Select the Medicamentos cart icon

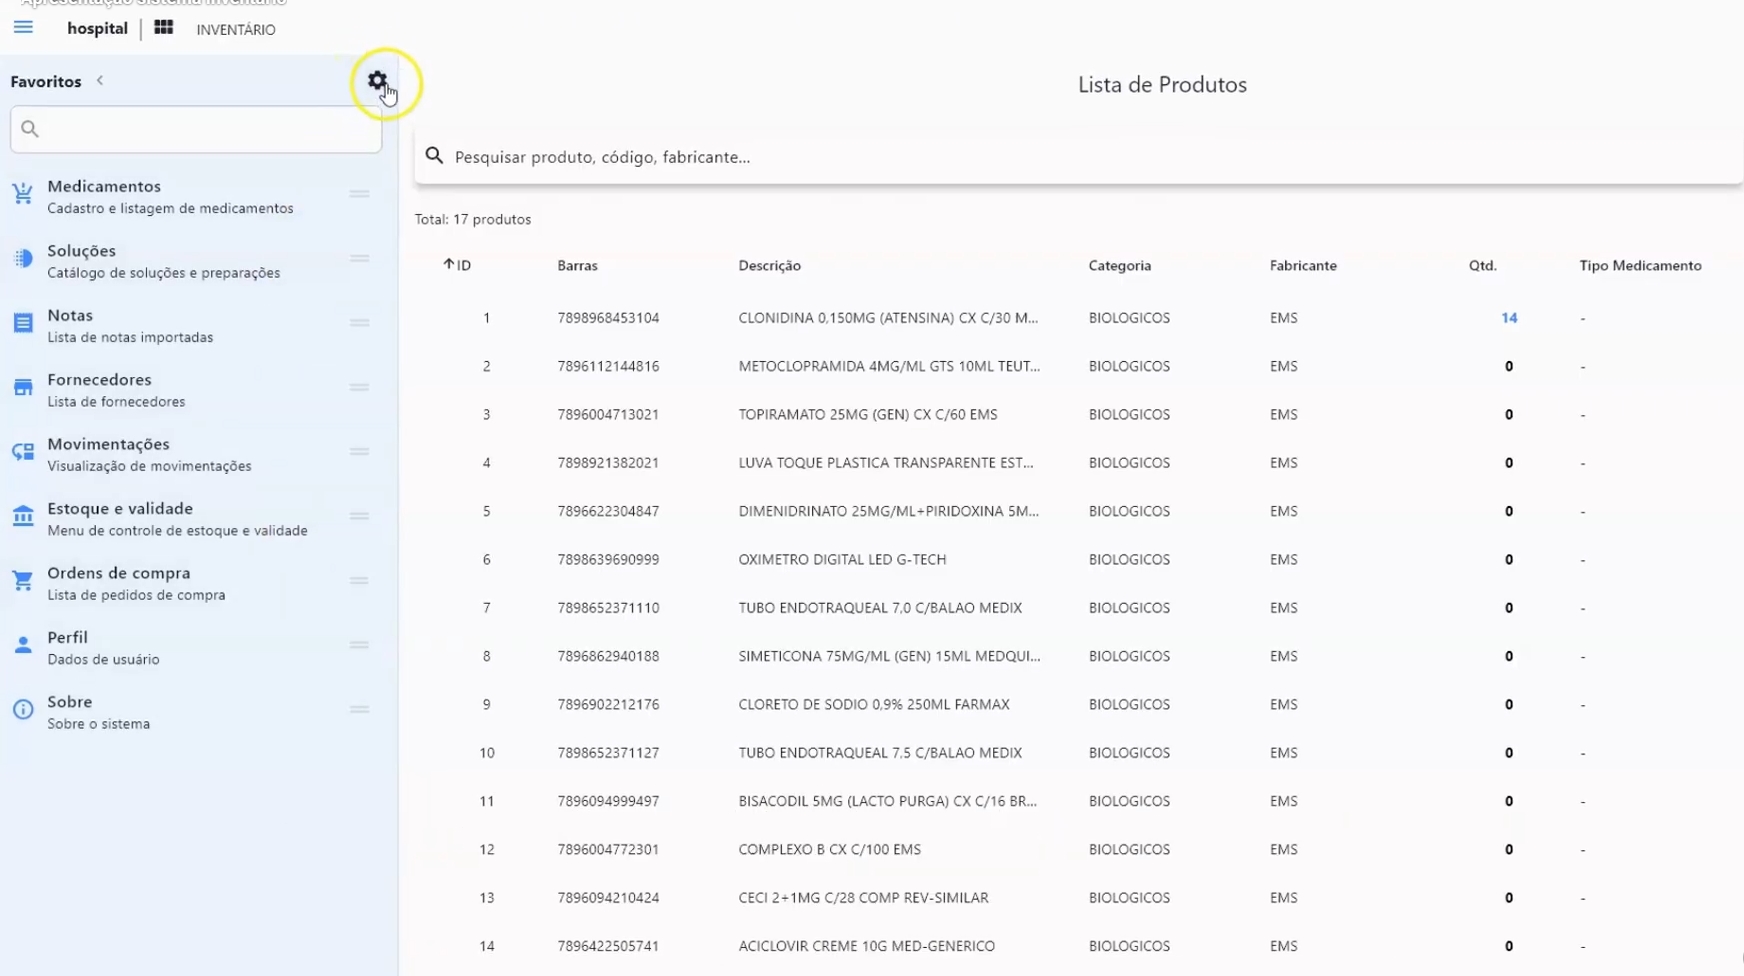(x=22, y=193)
